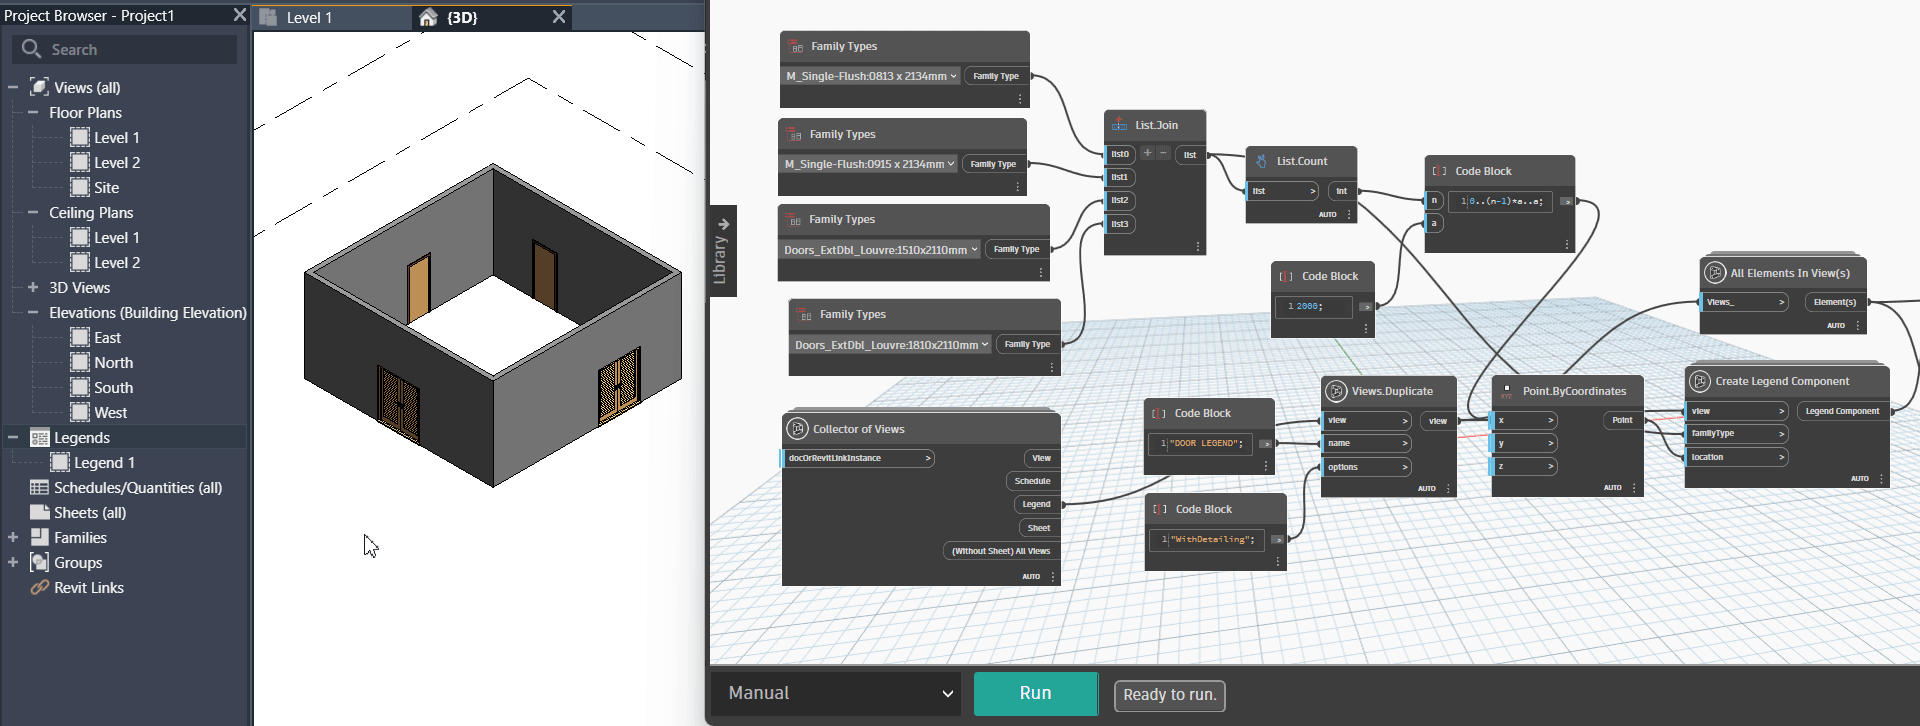Click the Create Legend Component node icon
The image size is (1920, 726).
coord(1700,381)
